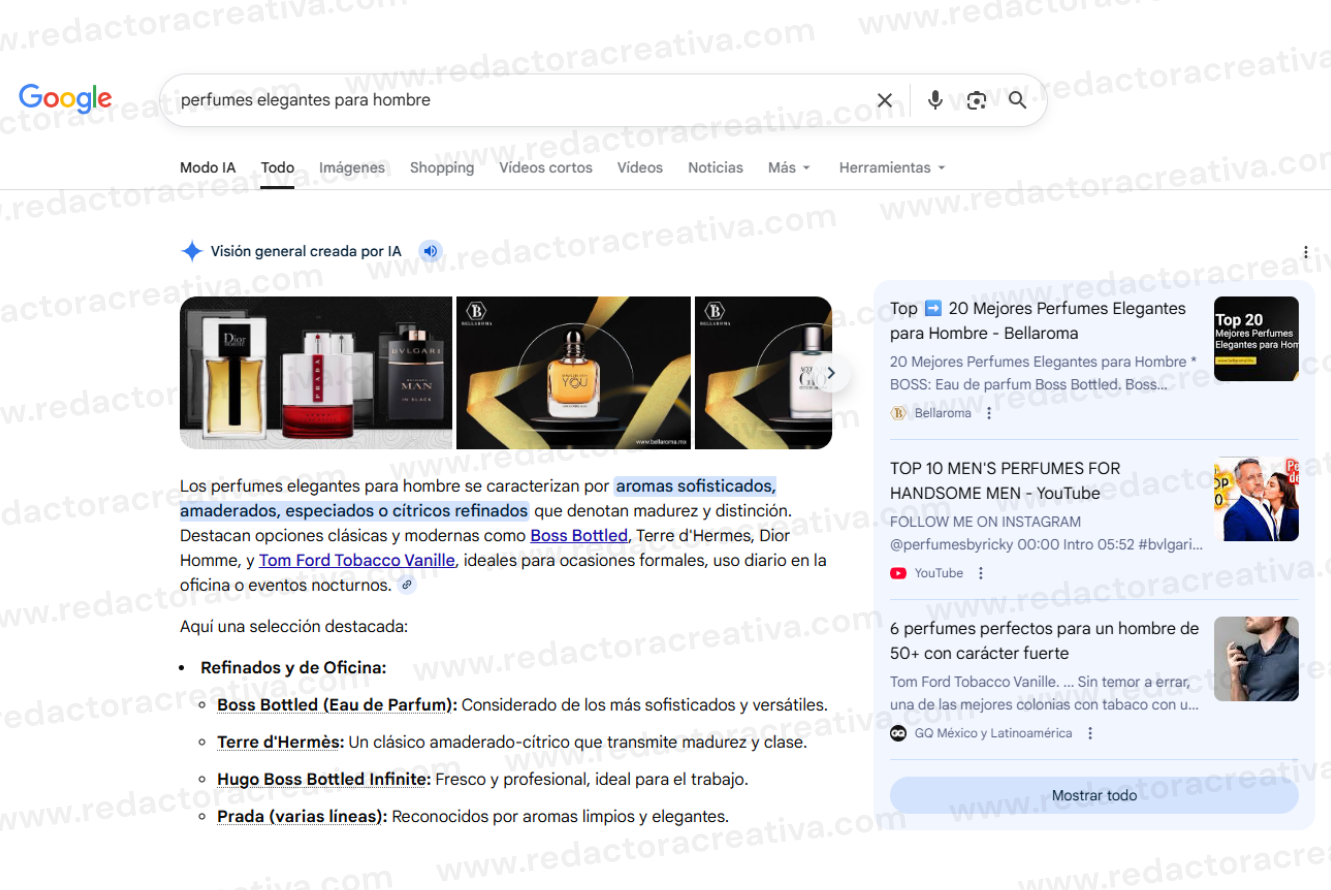Open 'TOP 10 MEN'S PERFUMES' YouTube result
The height and width of the screenshot is (890, 1331).
pyautogui.click(x=1005, y=480)
